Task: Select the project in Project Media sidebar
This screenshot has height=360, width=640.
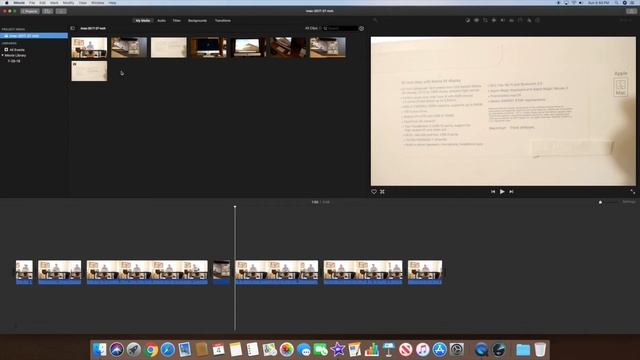Action: click(x=34, y=36)
